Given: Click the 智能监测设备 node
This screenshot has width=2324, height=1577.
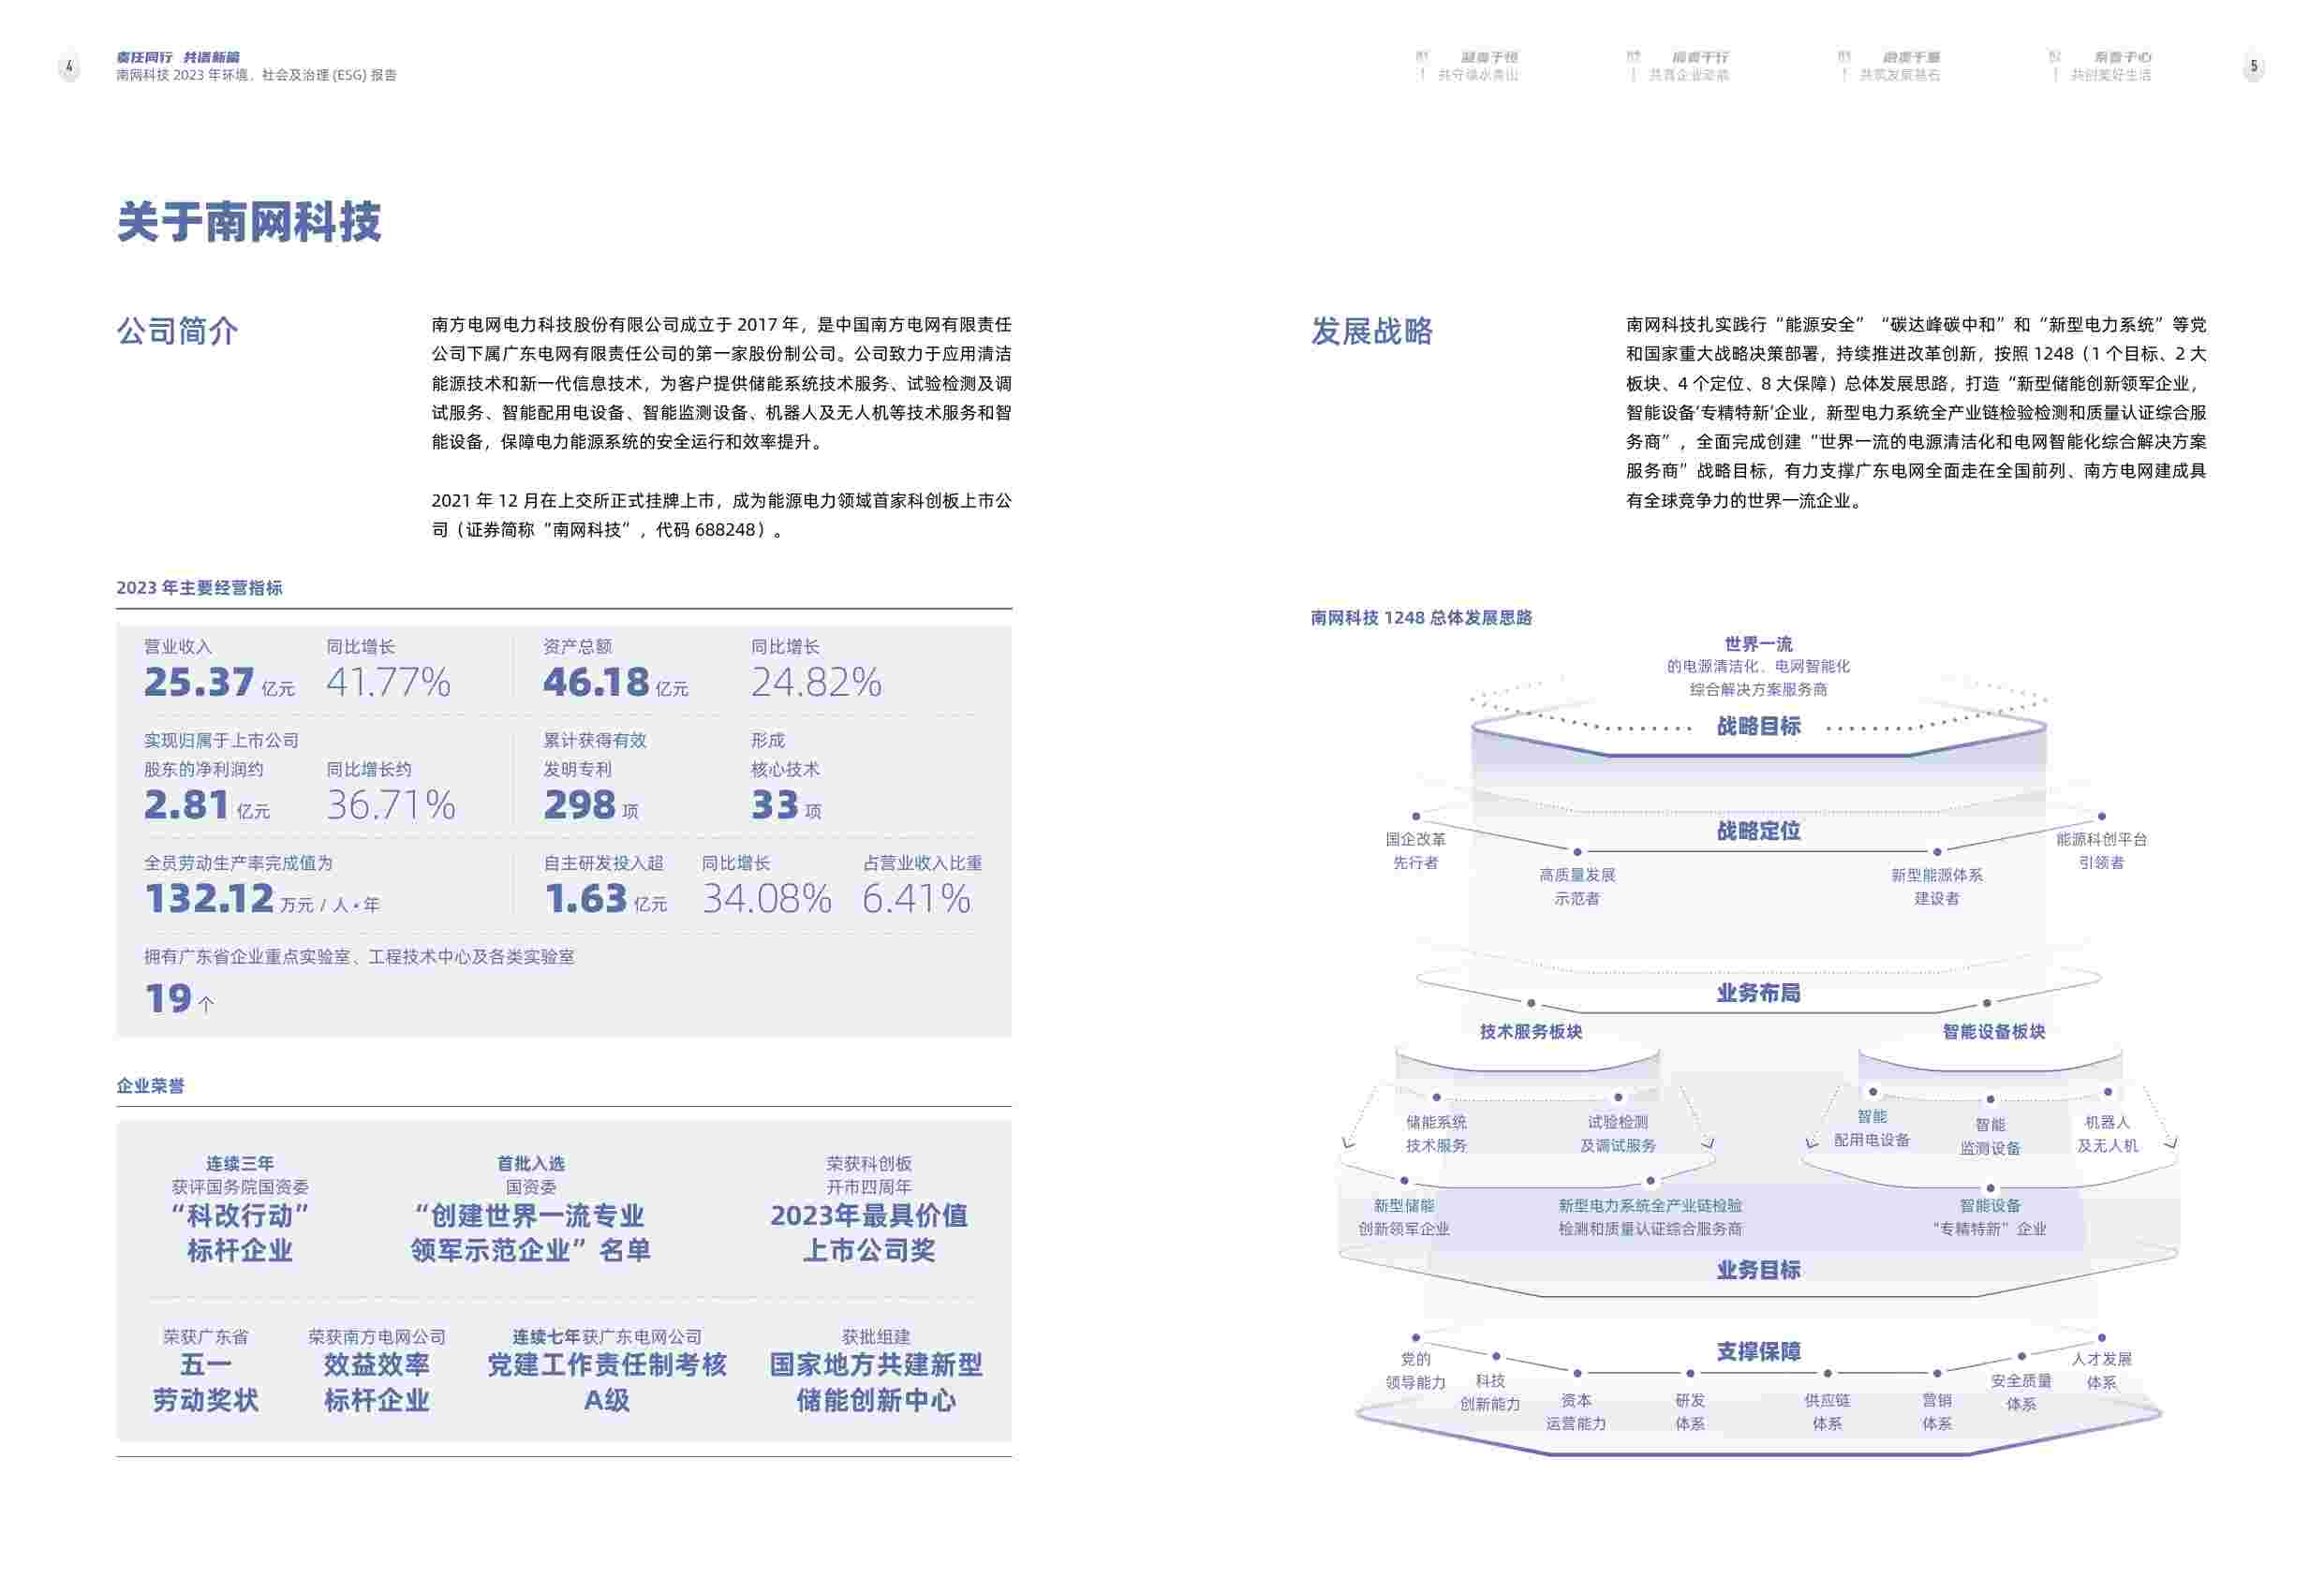Looking at the screenshot, I should (x=1990, y=1137).
